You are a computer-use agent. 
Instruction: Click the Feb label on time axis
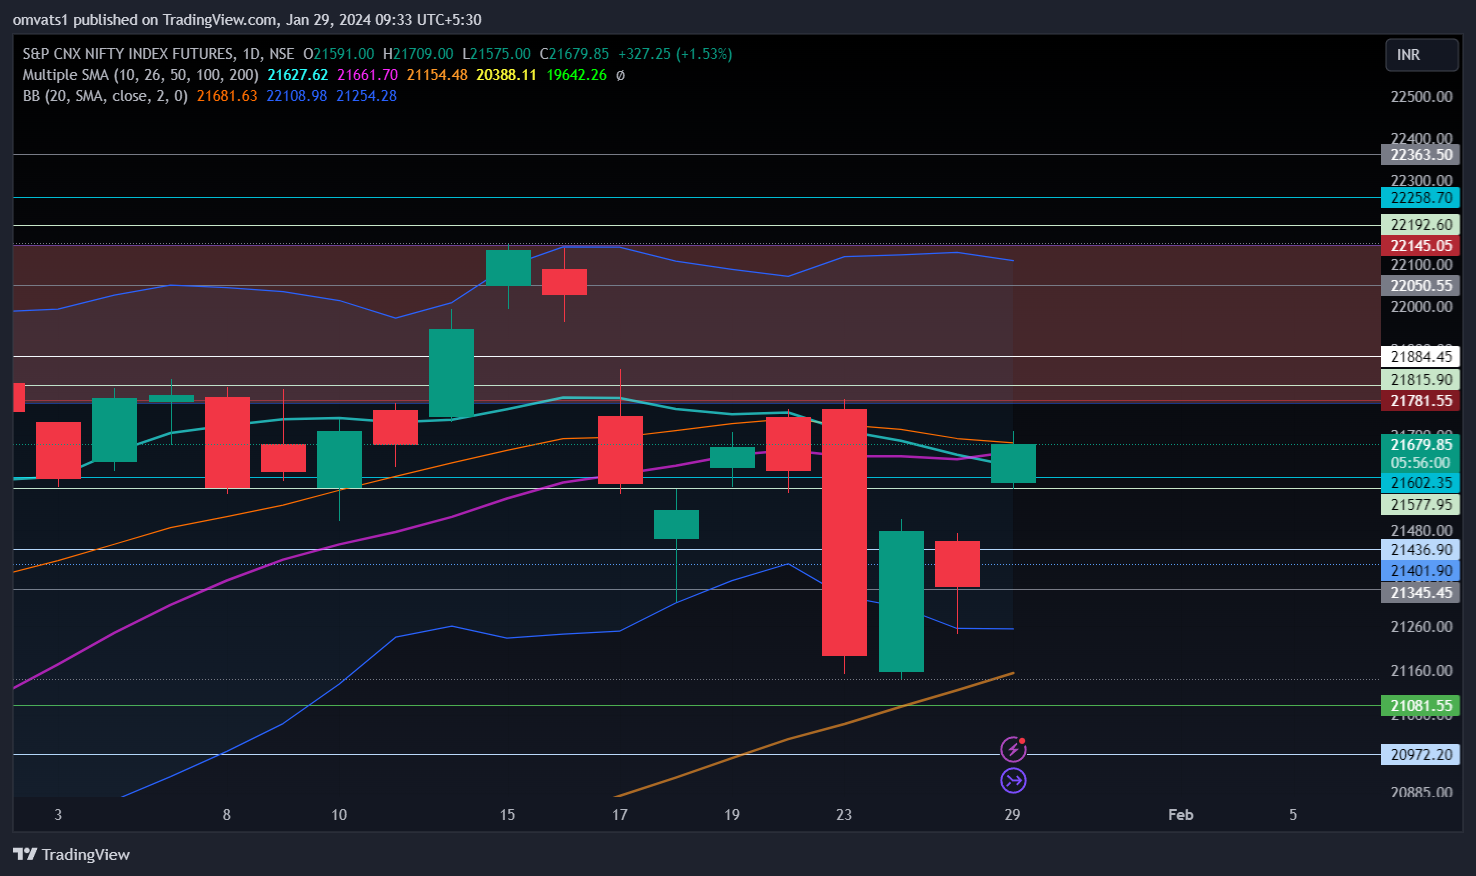point(1181,815)
